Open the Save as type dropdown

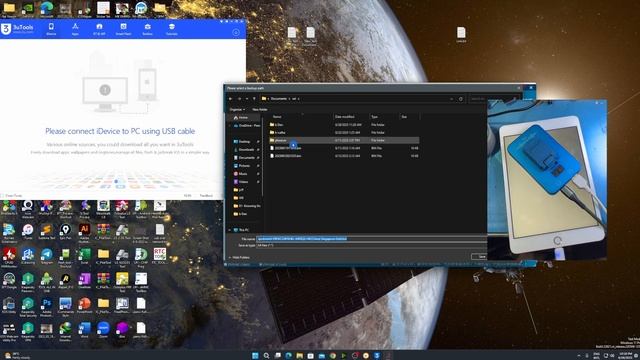(371, 245)
